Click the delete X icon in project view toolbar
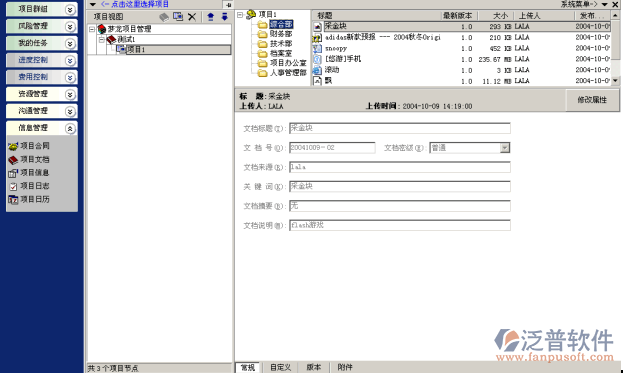Viewport: 624px width, 373px height. pos(192,17)
